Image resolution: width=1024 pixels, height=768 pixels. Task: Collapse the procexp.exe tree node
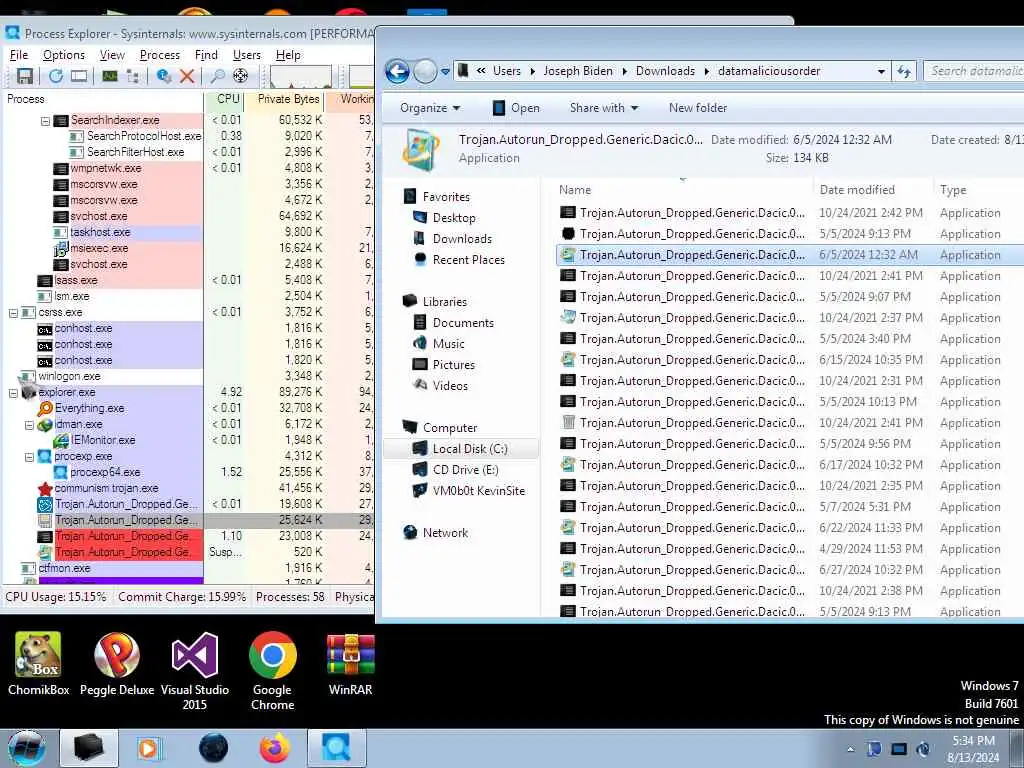(x=29, y=457)
